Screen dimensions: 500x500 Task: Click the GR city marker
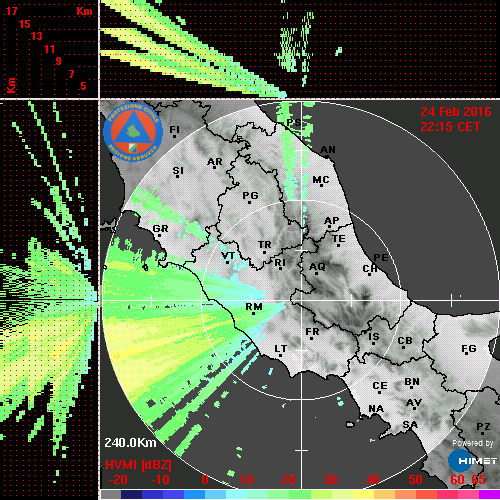(159, 236)
